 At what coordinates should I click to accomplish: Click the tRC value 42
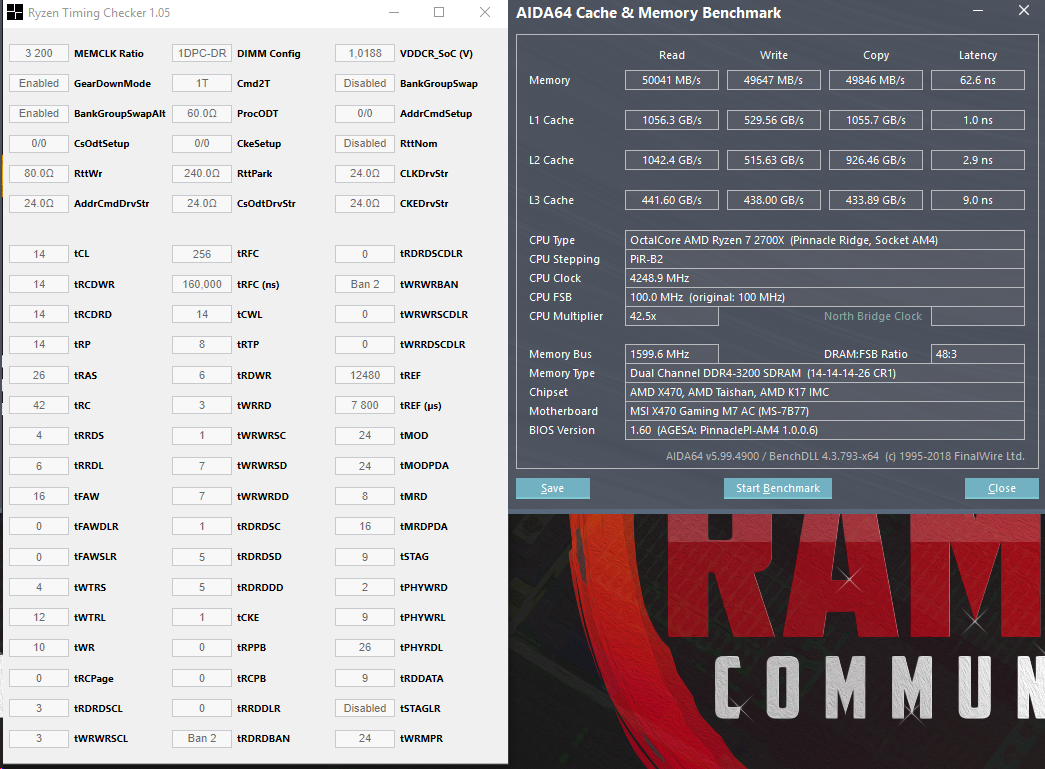(x=39, y=405)
